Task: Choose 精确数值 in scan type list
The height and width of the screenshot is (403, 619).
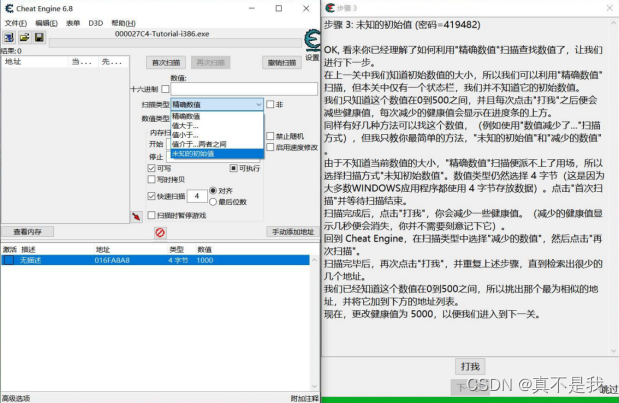Action: [217, 116]
